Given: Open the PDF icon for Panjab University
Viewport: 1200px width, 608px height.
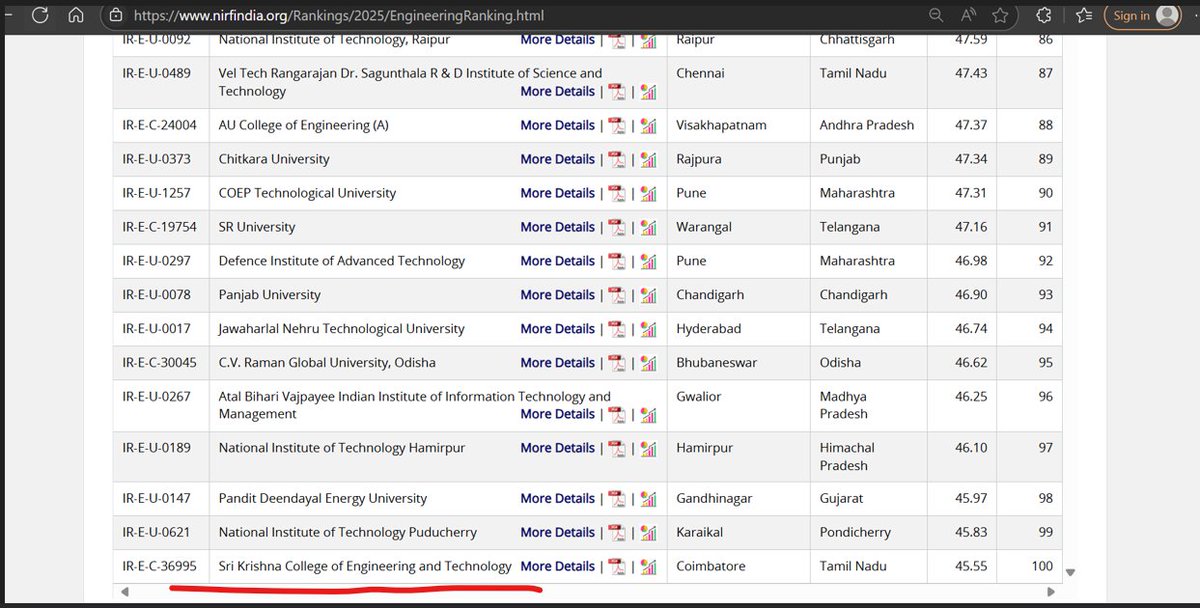Looking at the screenshot, I should pos(617,295).
